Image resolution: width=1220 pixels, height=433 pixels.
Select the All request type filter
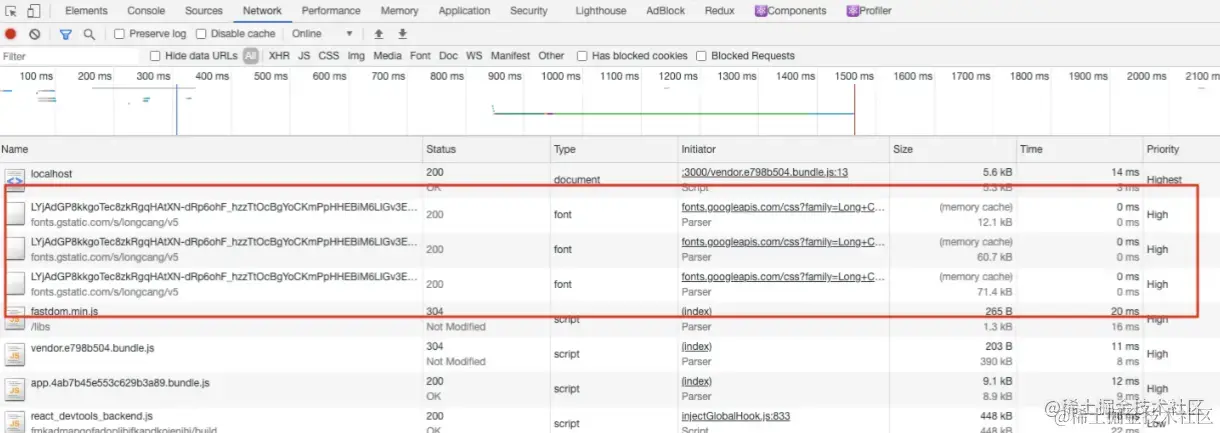point(250,56)
